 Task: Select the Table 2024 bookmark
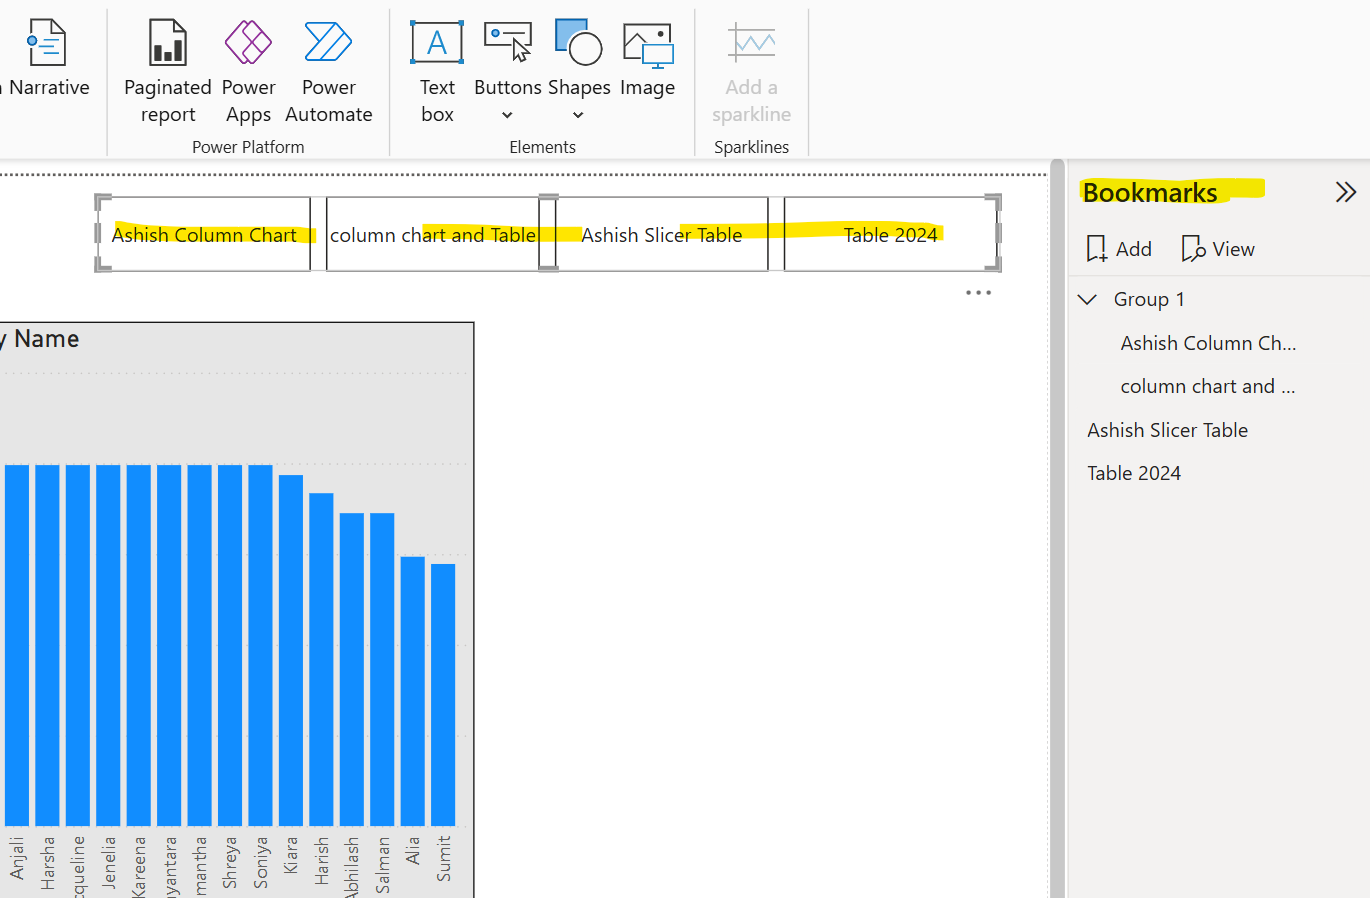click(x=1134, y=472)
